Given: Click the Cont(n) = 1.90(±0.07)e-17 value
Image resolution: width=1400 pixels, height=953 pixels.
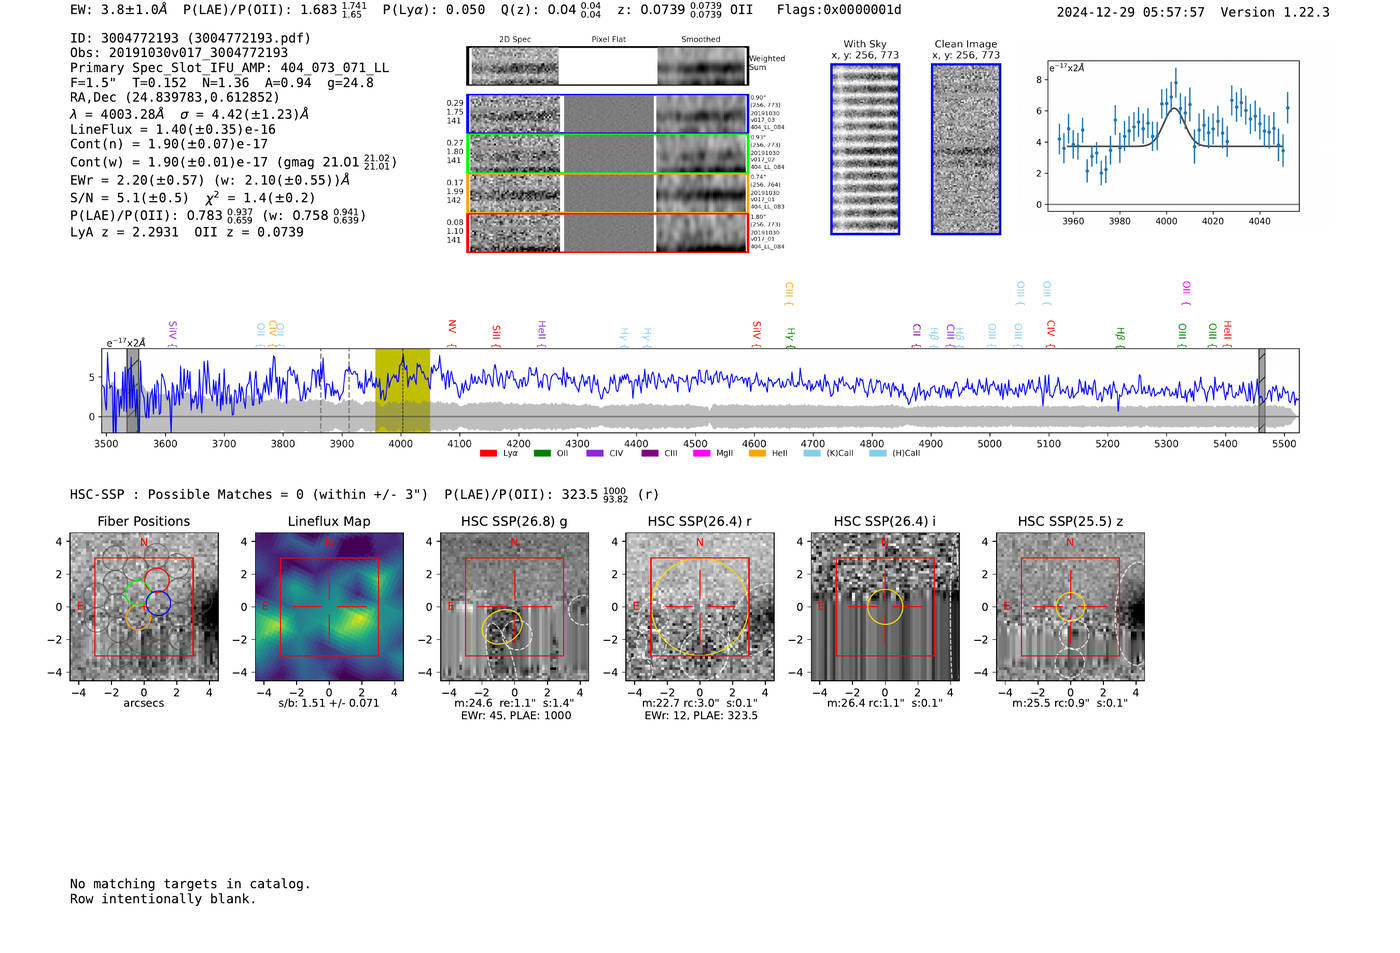Looking at the screenshot, I should pos(169,144).
